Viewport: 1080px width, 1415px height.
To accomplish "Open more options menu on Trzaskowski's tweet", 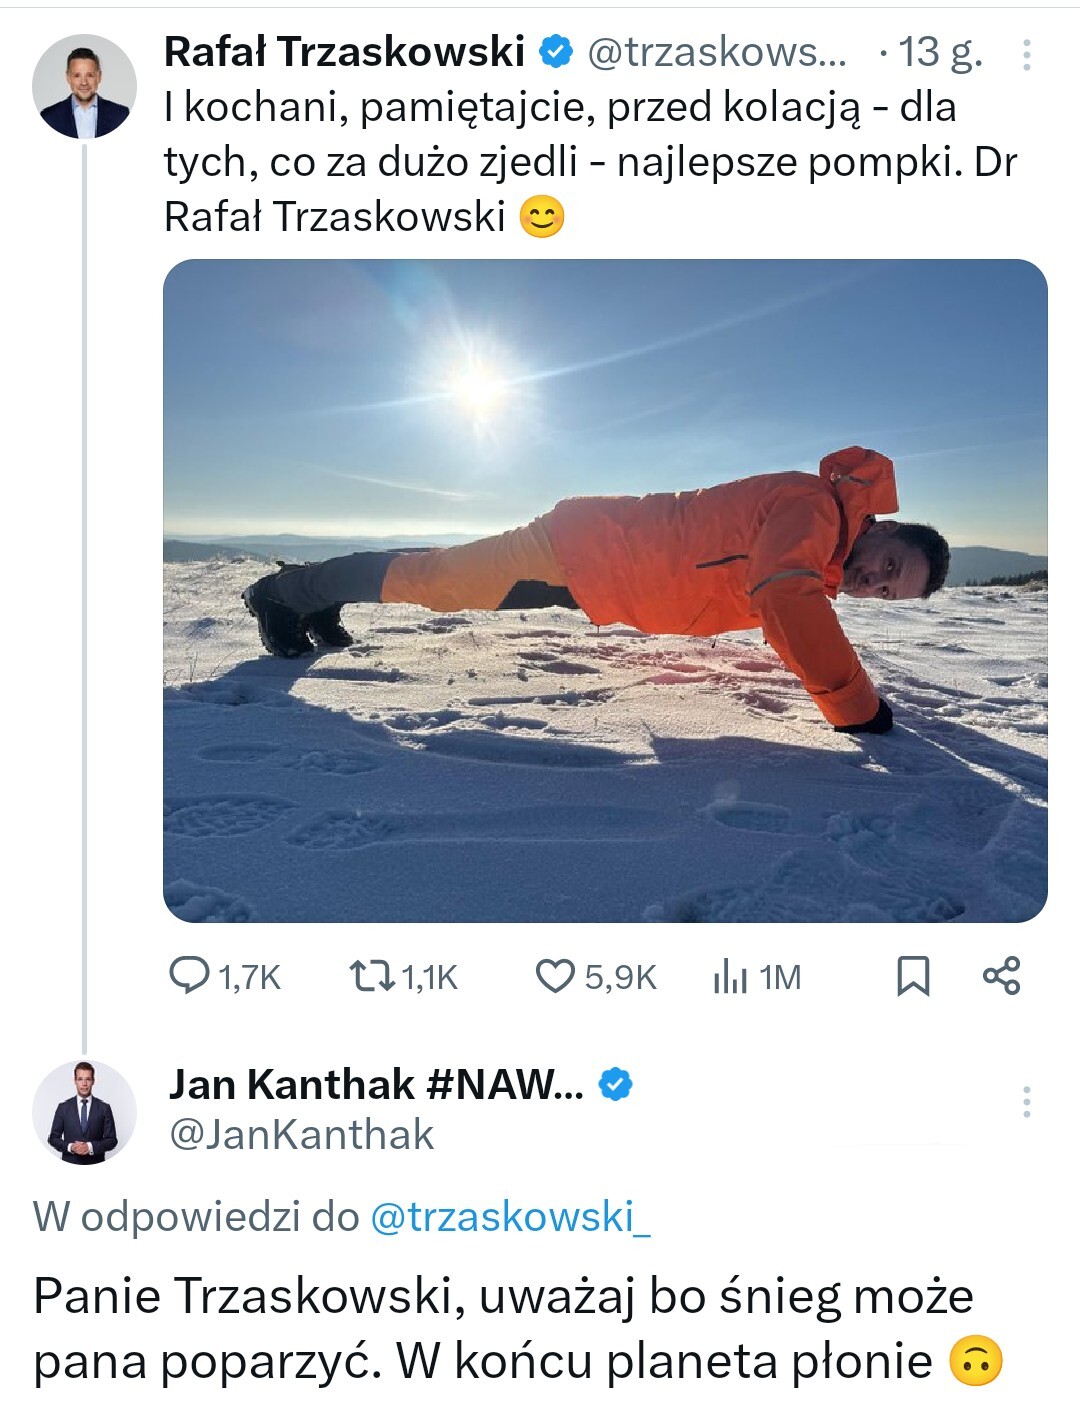I will [1026, 55].
